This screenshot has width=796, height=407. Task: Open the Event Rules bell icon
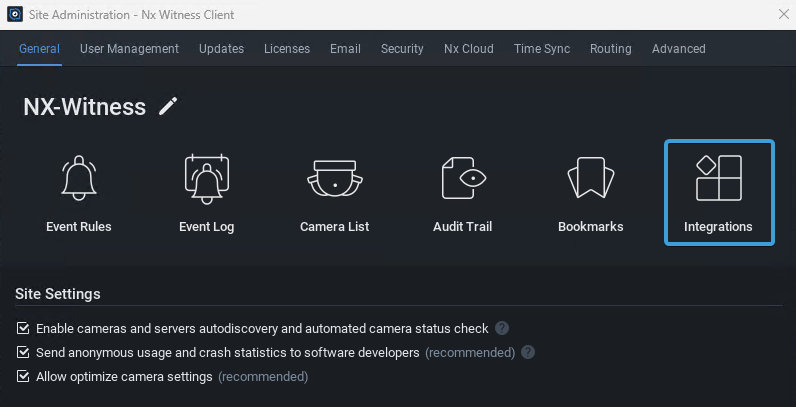(79, 179)
